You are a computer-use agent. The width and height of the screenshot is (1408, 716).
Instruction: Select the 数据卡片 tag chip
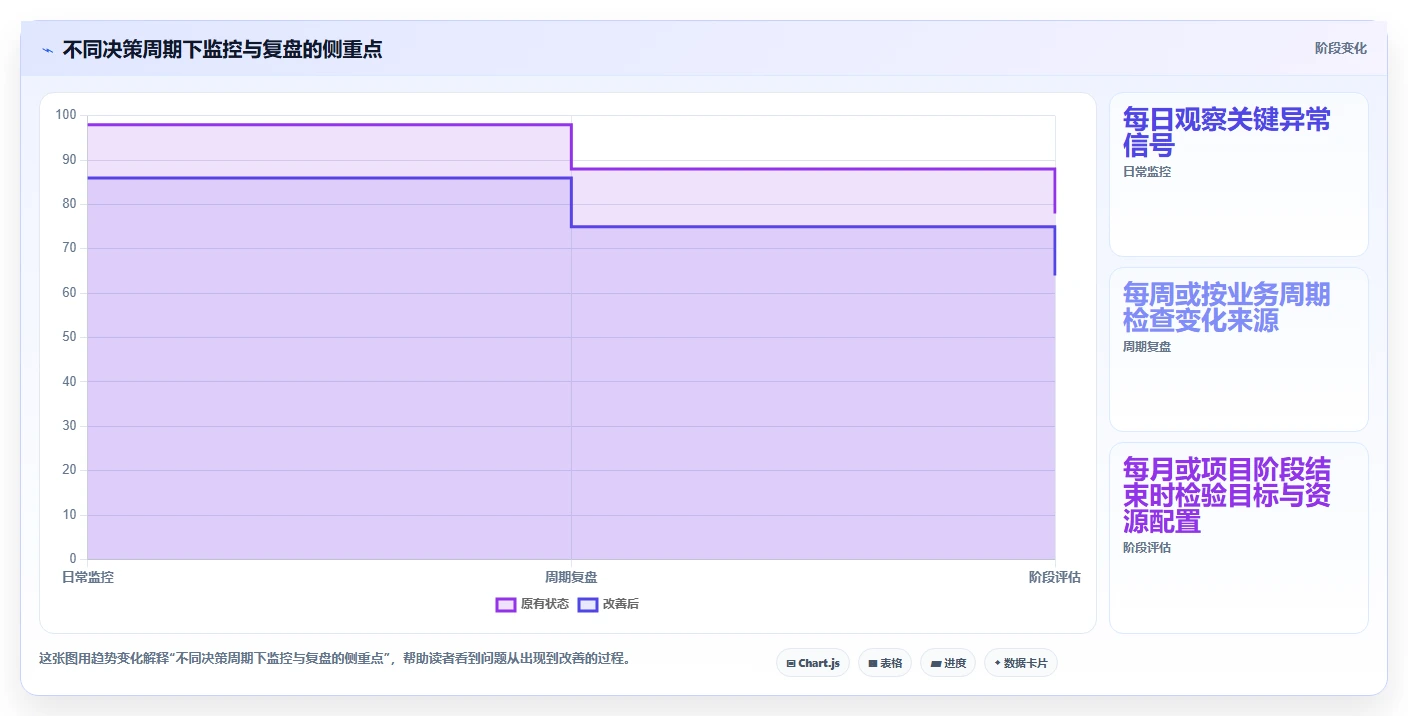1021,663
